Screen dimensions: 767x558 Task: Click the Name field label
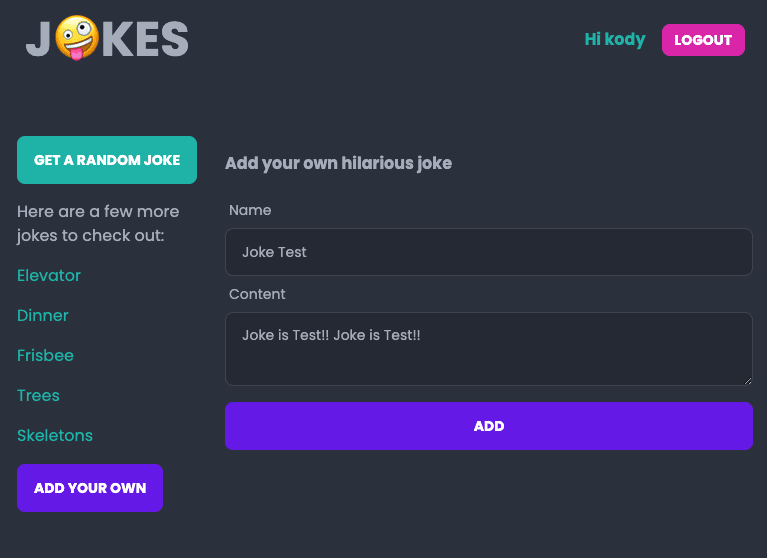pos(250,210)
